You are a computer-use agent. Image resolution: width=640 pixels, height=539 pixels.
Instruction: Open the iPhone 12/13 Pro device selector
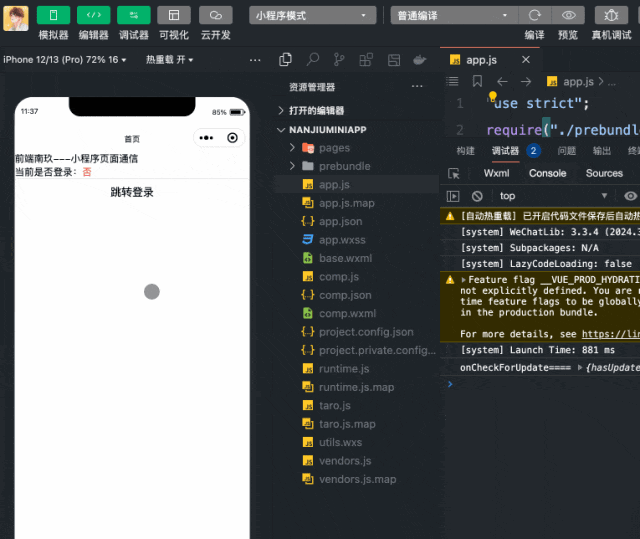click(x=66, y=60)
